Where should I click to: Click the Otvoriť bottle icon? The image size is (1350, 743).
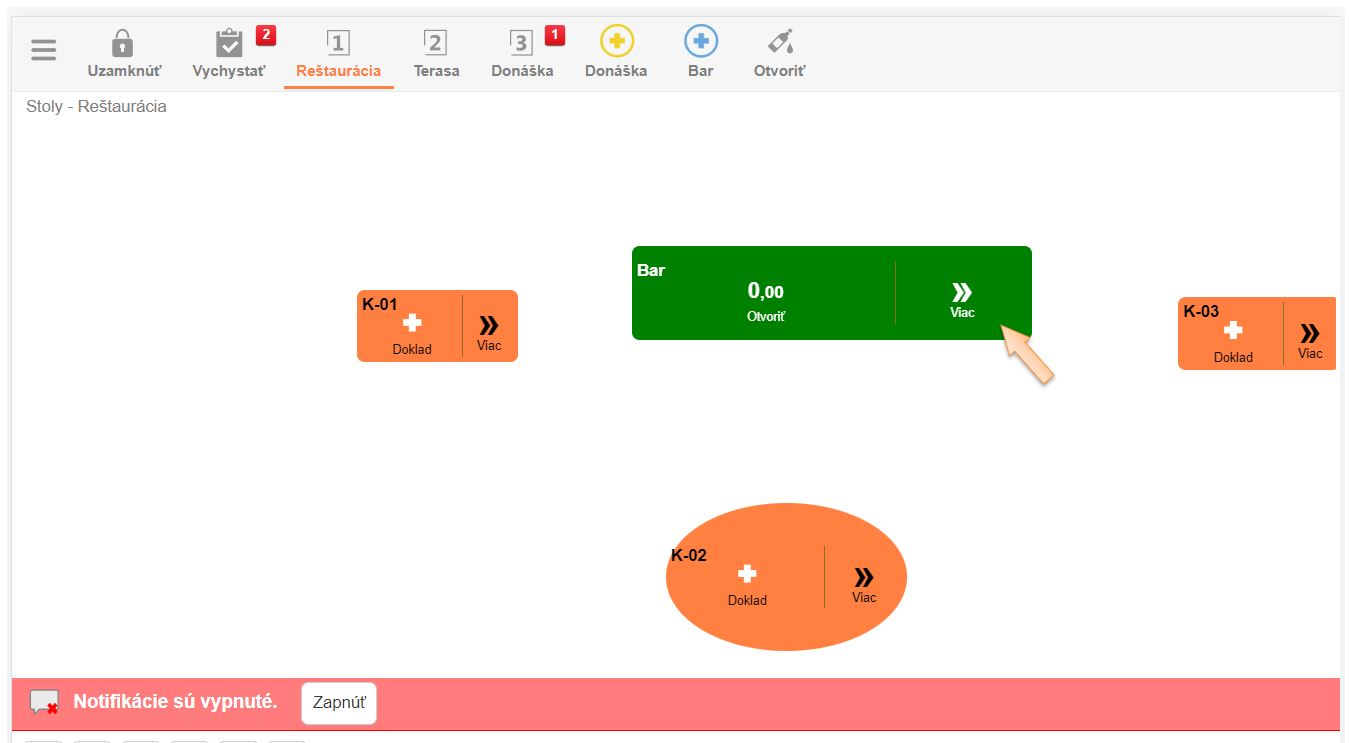(779, 42)
